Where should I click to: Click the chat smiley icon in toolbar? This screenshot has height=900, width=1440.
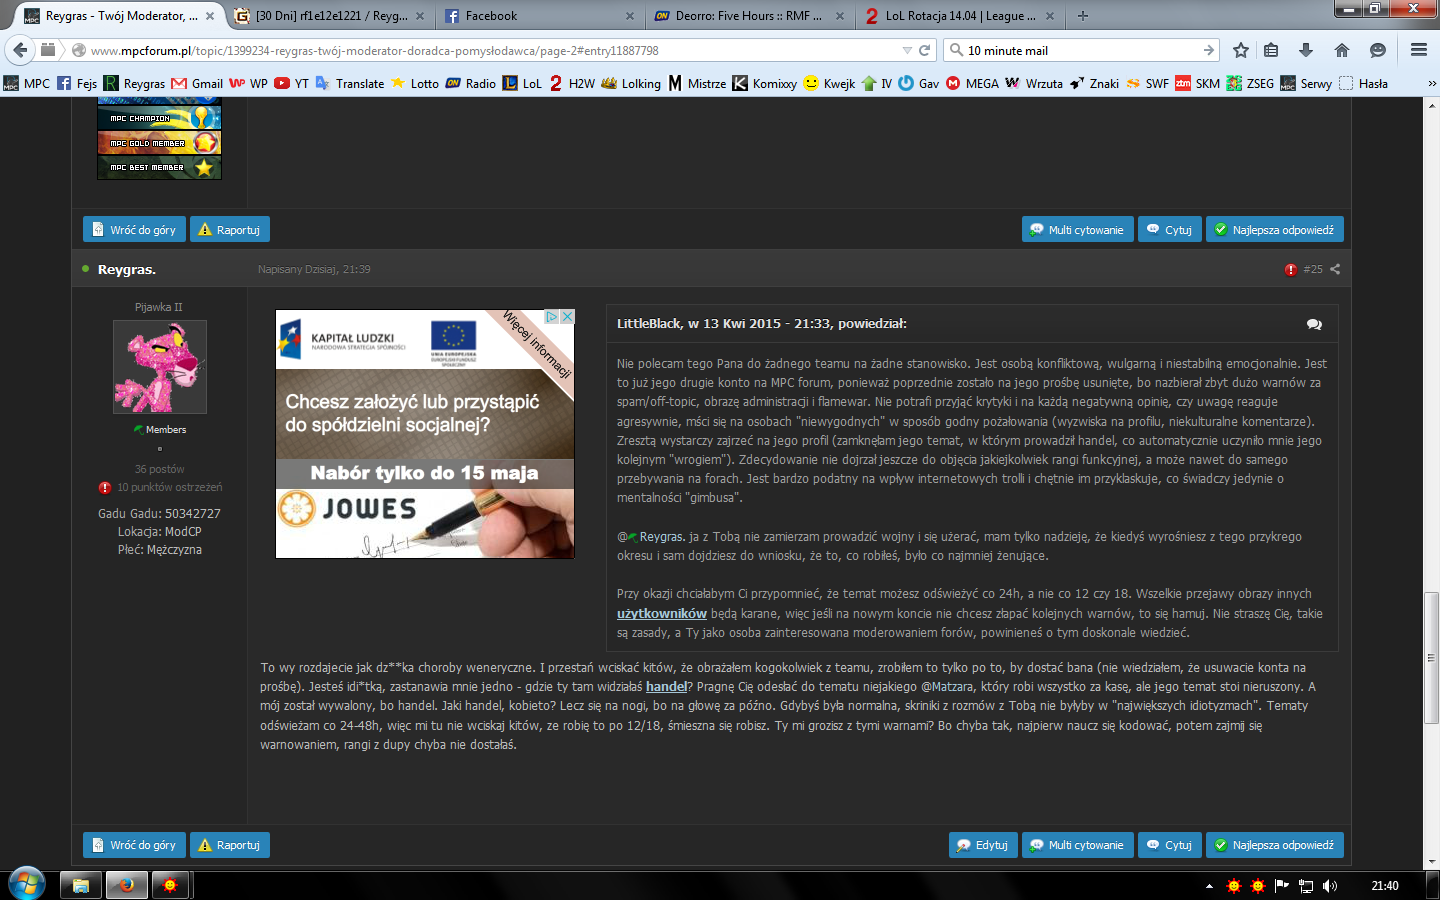click(1378, 50)
